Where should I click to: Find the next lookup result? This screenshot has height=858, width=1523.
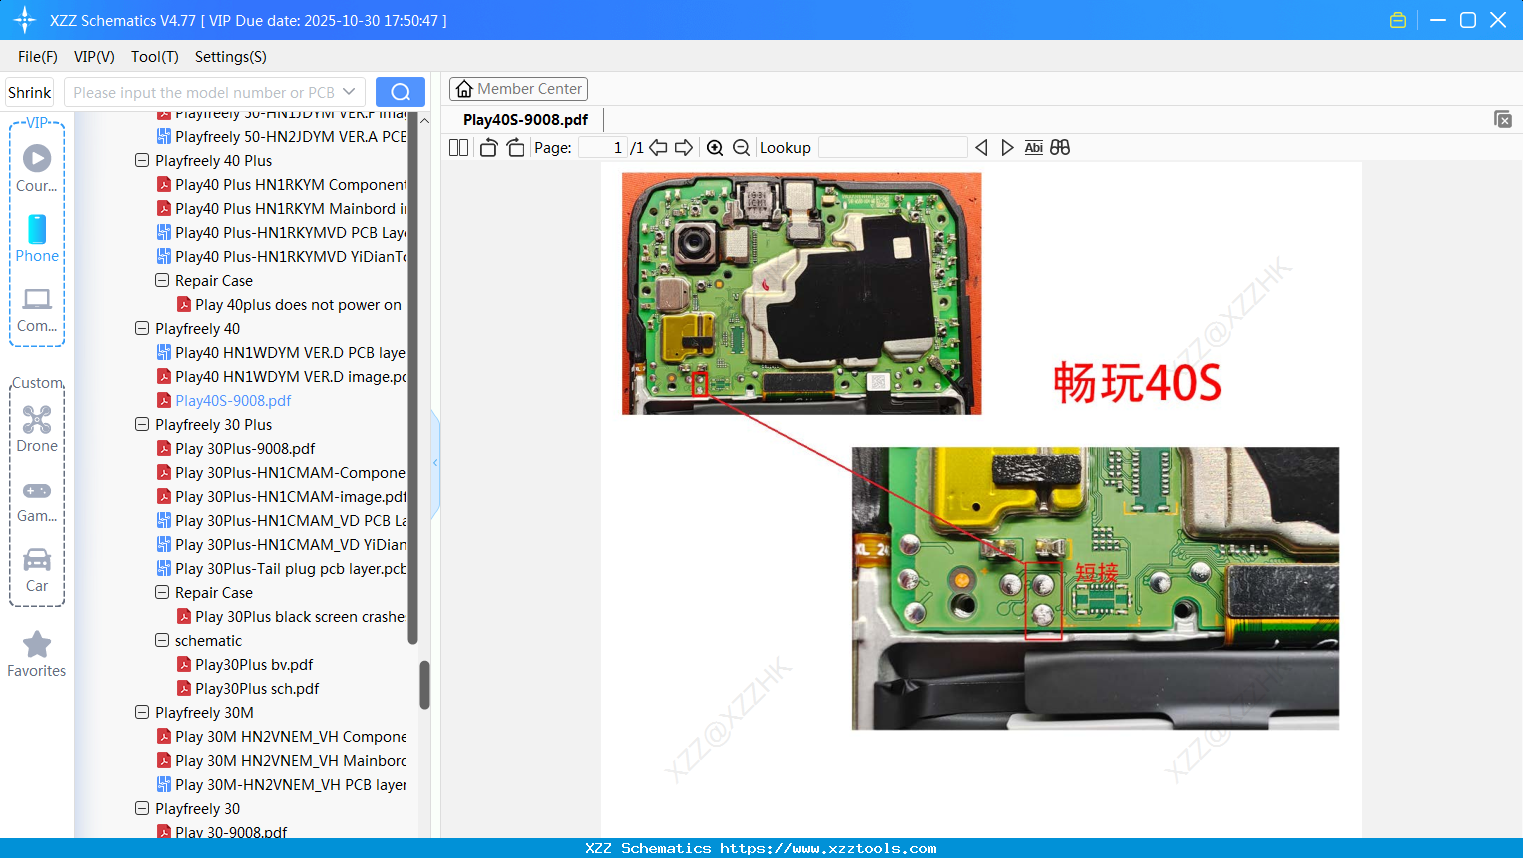click(1007, 148)
